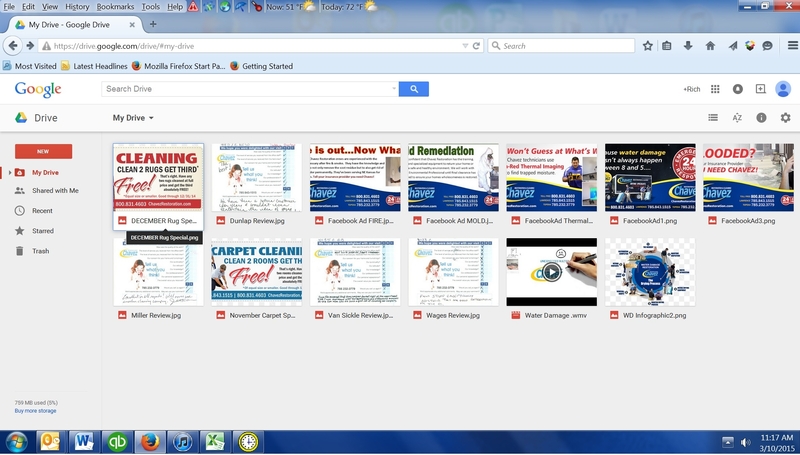Open the Firefox downloads arrow
The width and height of the screenshot is (800, 455).
pos(688,46)
